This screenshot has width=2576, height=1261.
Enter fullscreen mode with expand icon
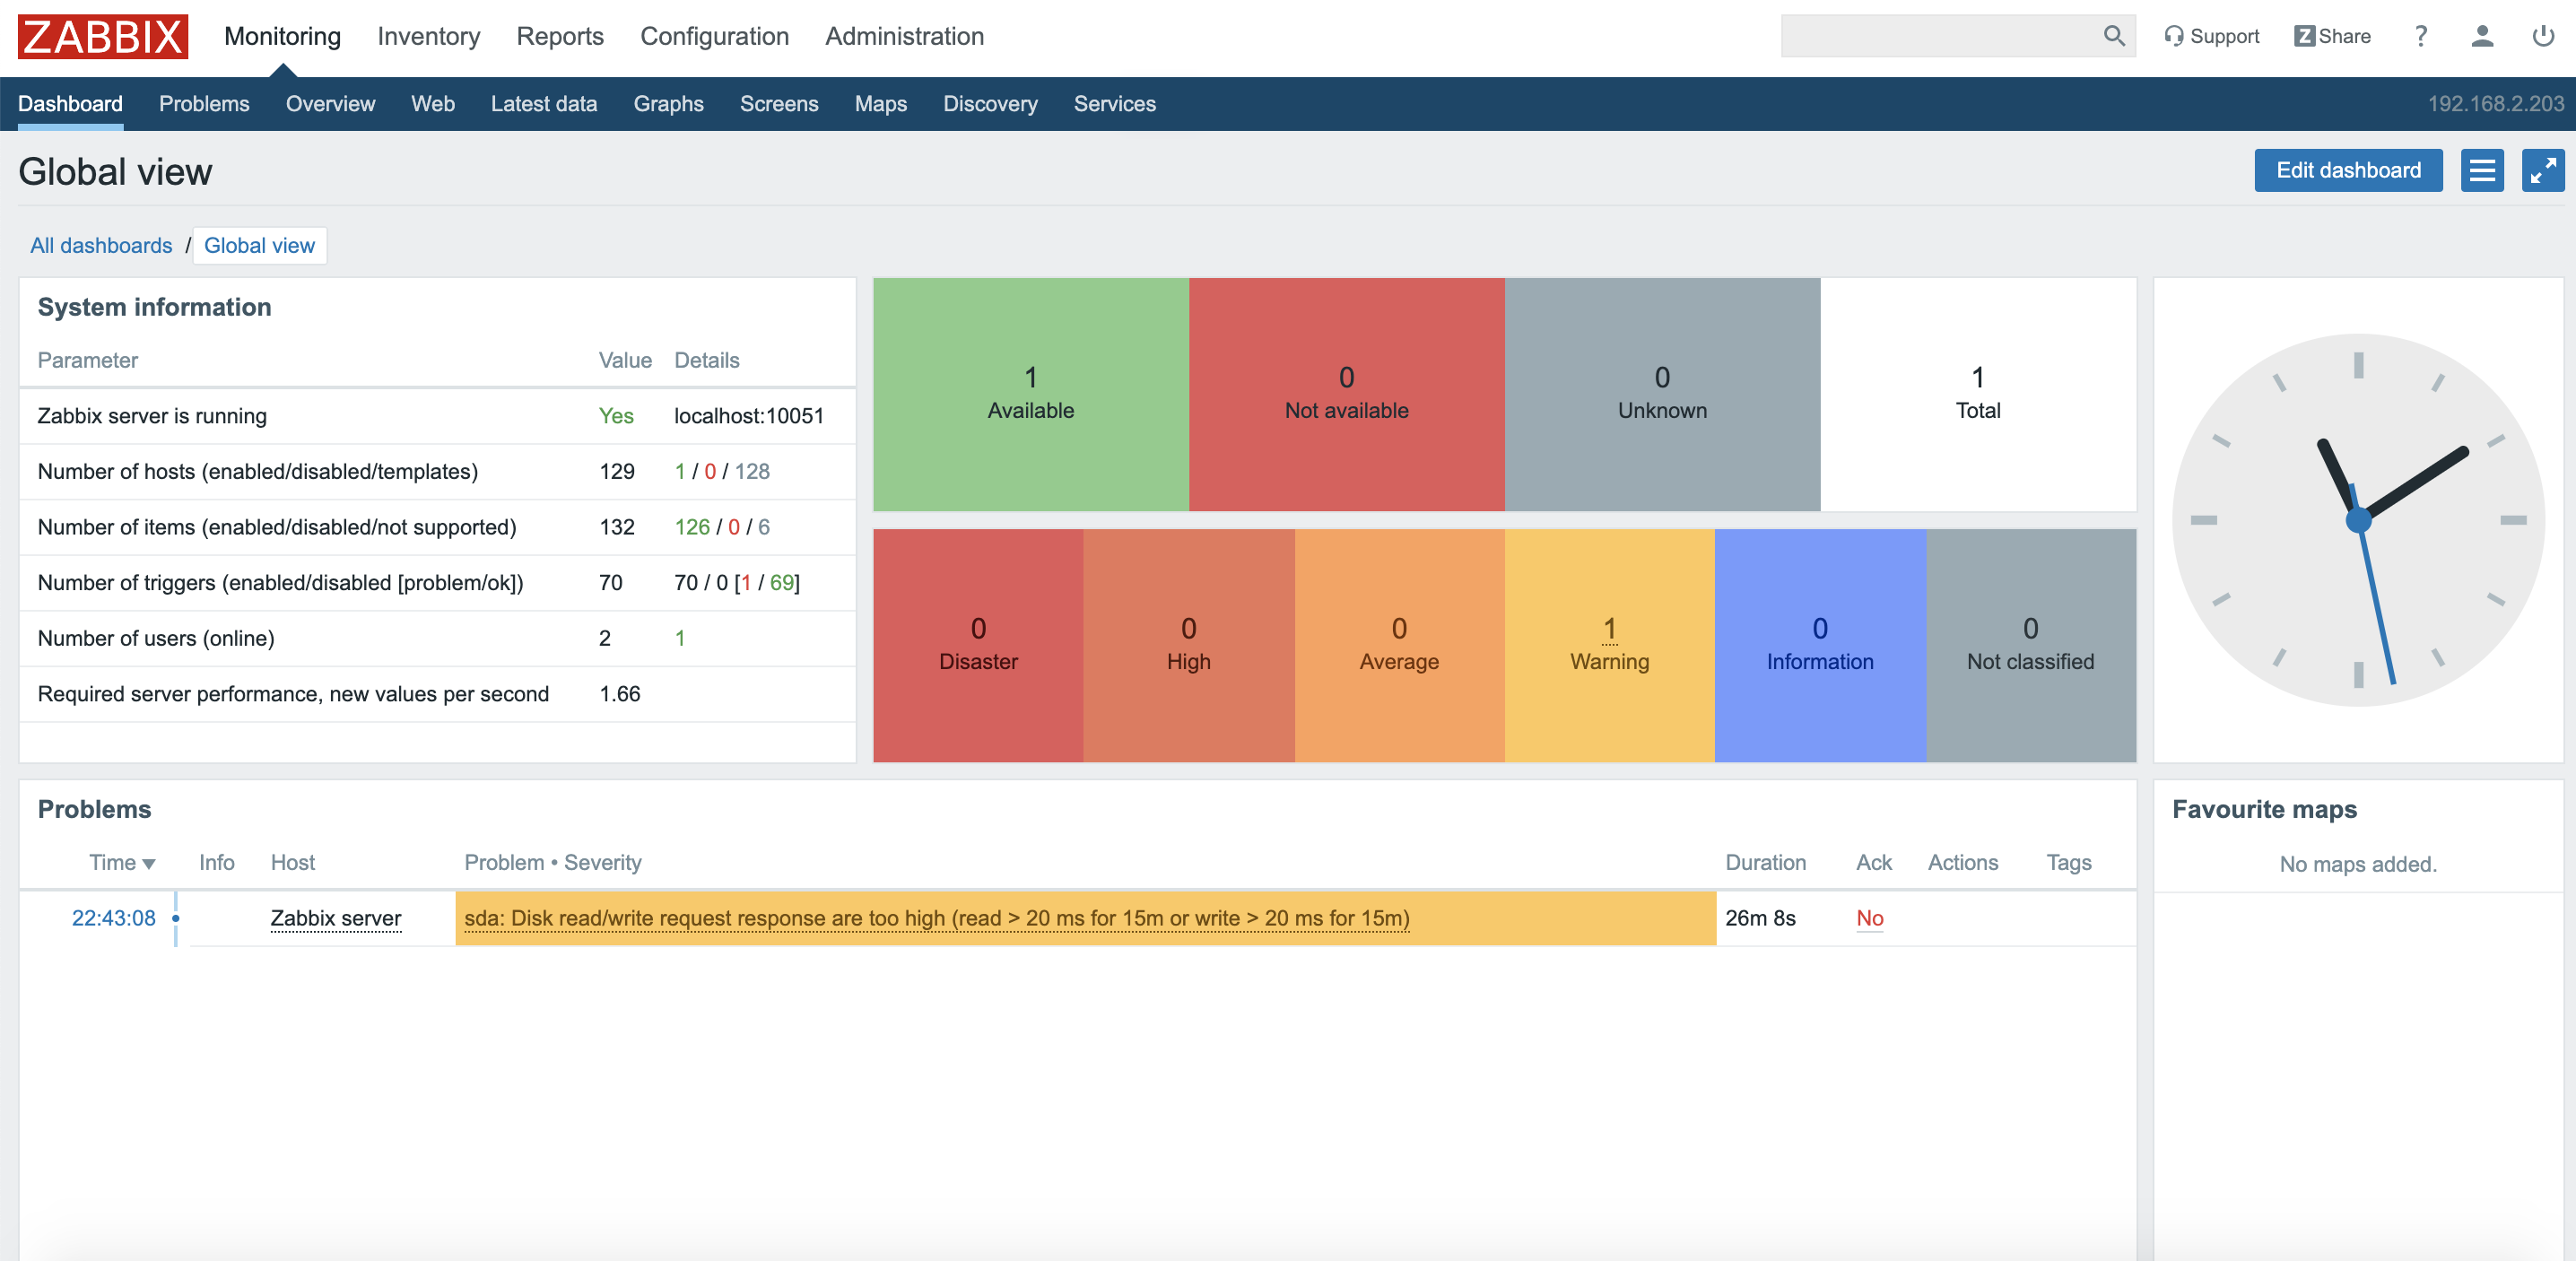pyautogui.click(x=2541, y=170)
